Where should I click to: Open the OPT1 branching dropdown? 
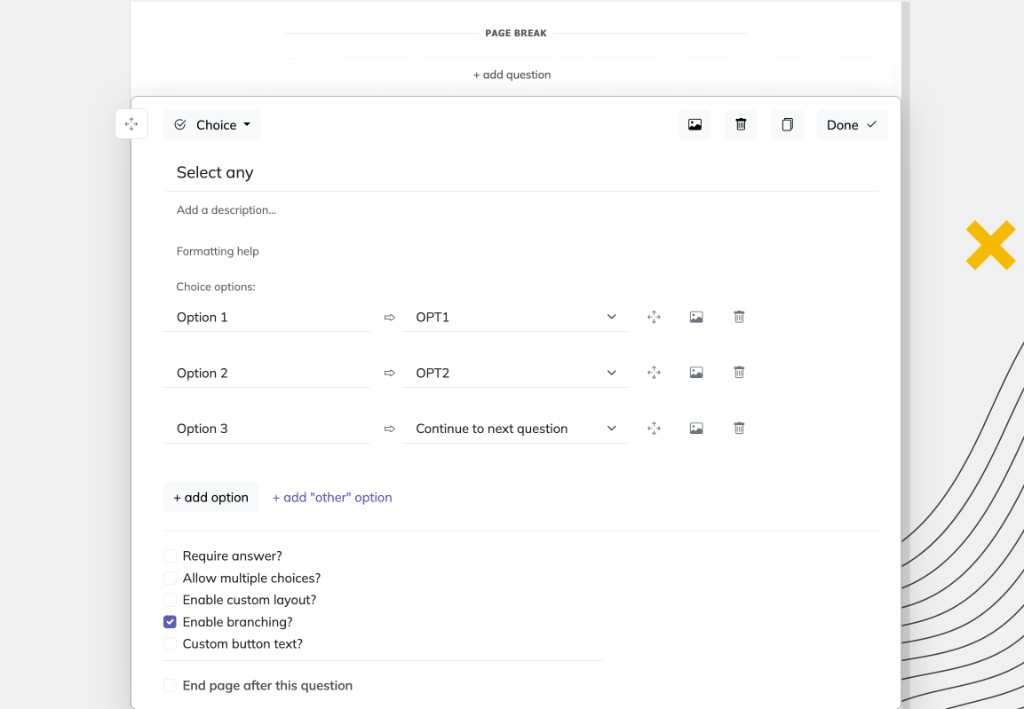515,317
